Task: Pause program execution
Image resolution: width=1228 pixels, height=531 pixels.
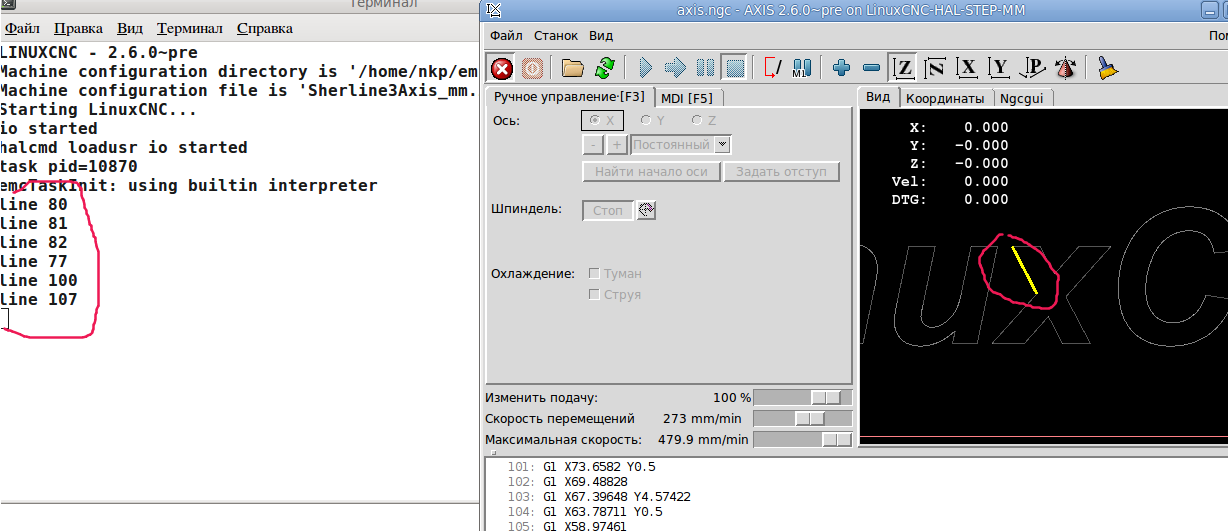Action: click(705, 68)
